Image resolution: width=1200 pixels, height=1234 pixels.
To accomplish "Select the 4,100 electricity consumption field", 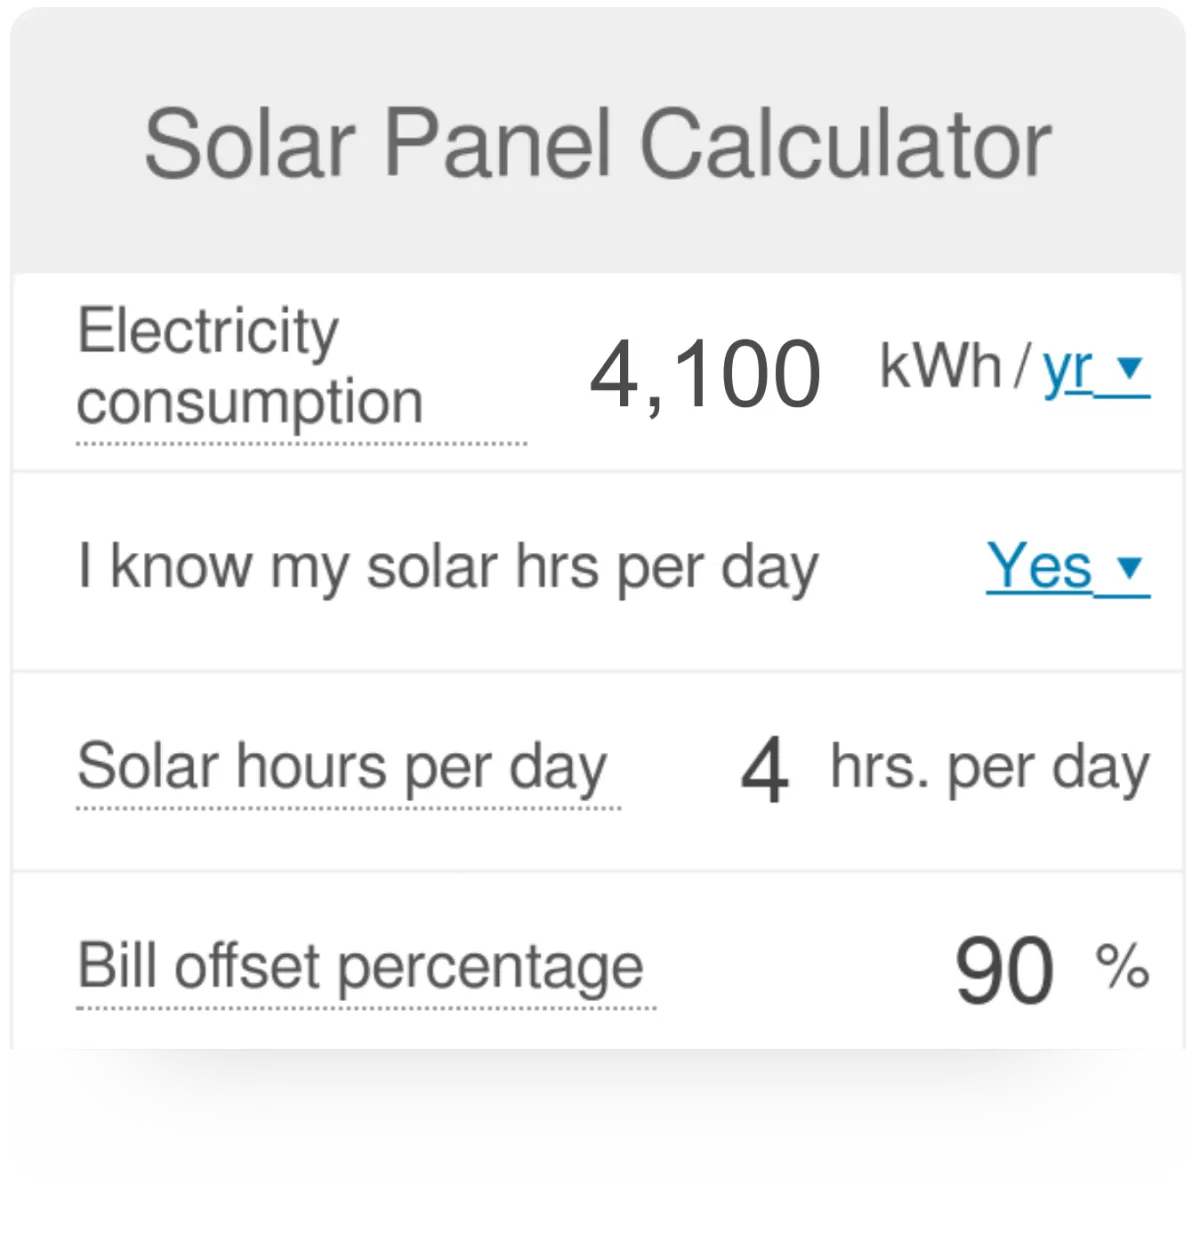I will click(x=705, y=374).
